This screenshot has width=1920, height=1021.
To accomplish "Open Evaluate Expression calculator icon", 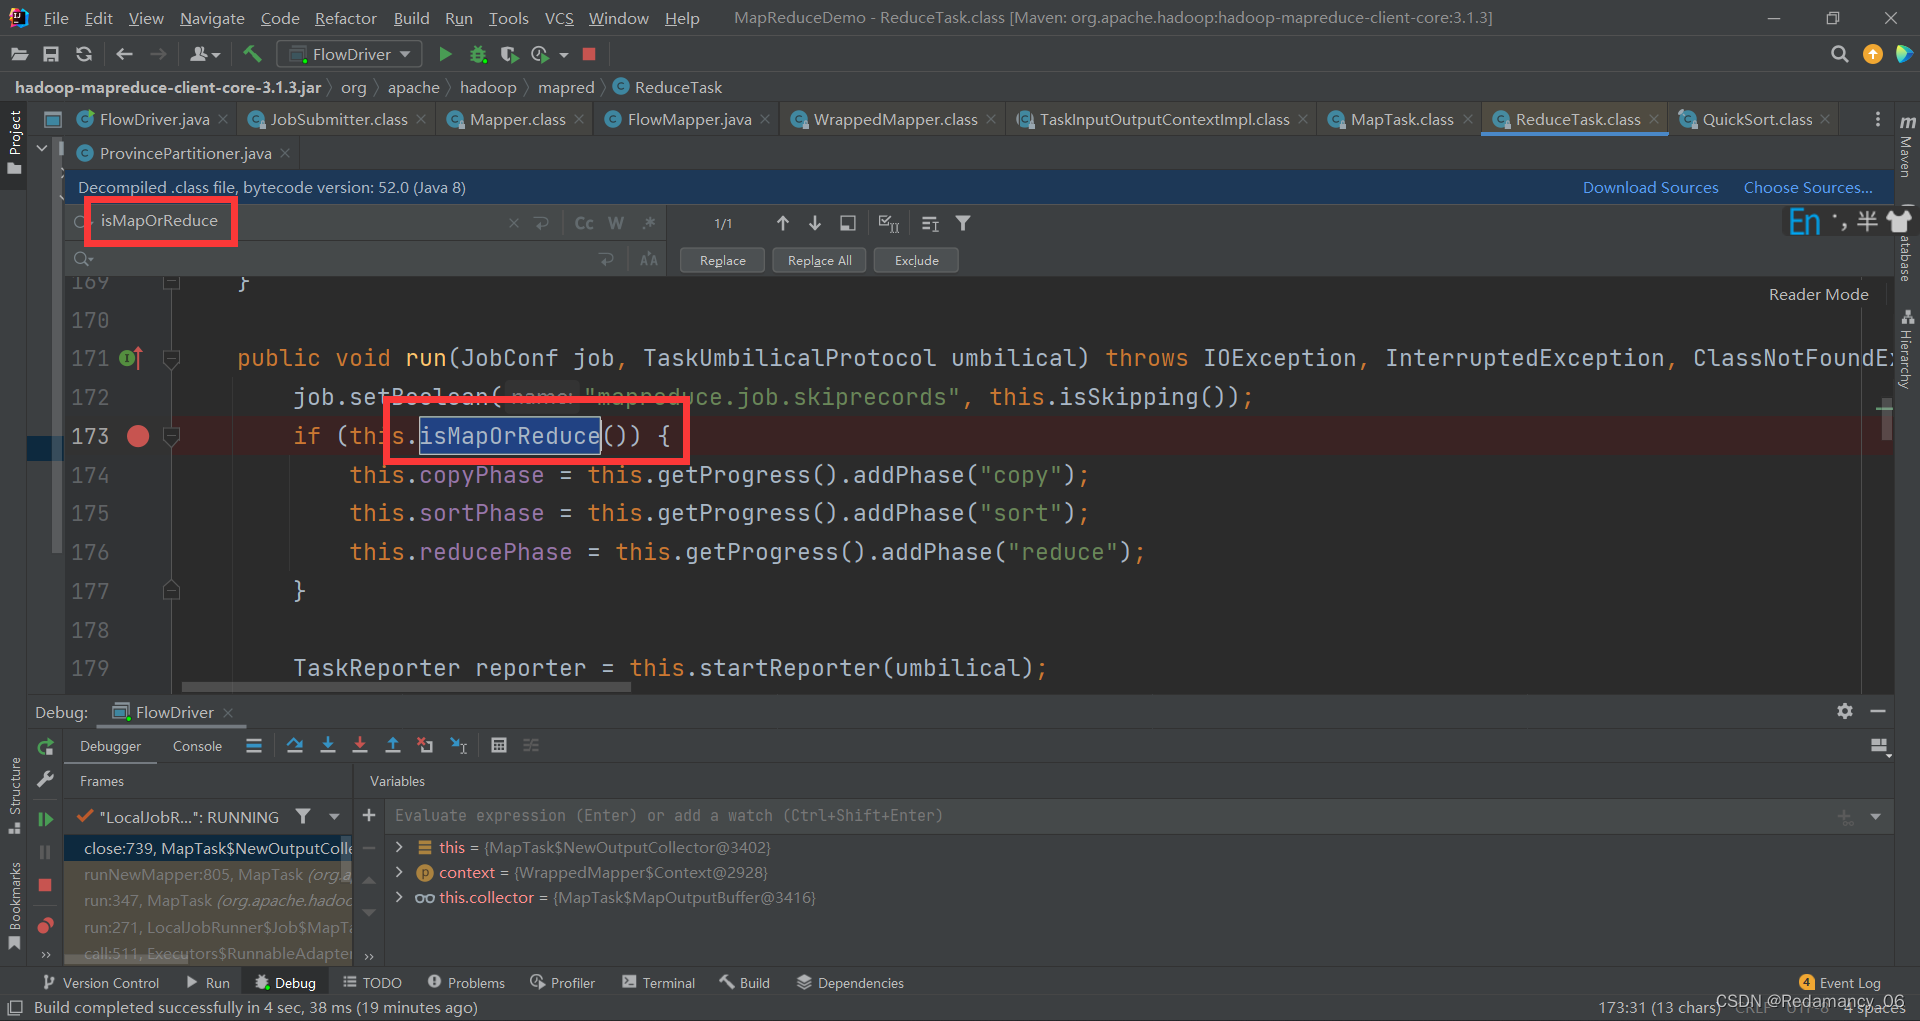I will click(x=499, y=745).
